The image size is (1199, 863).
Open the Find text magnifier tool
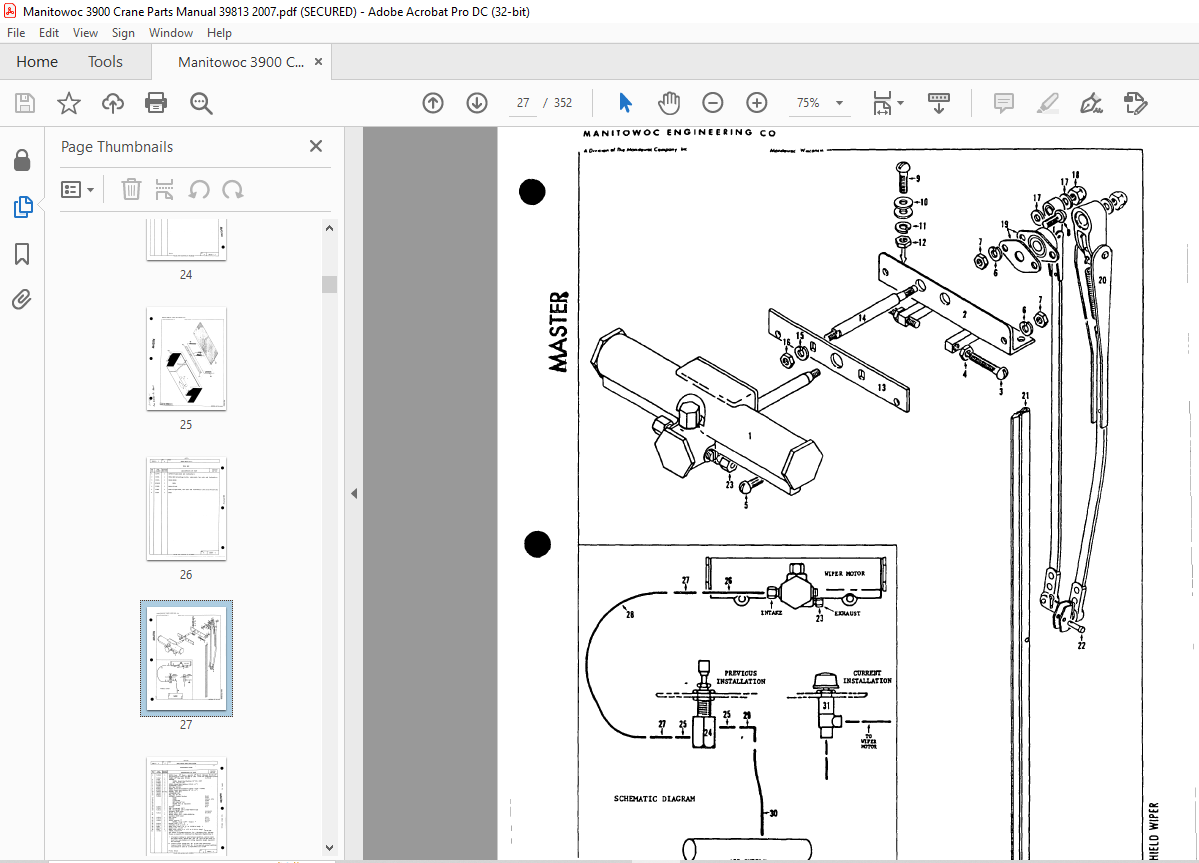pos(201,103)
